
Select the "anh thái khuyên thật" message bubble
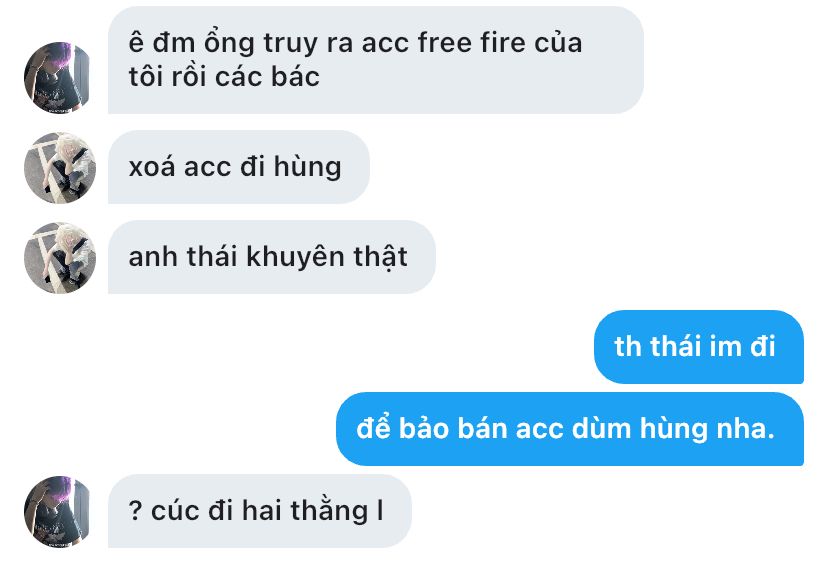pyautogui.click(x=271, y=257)
